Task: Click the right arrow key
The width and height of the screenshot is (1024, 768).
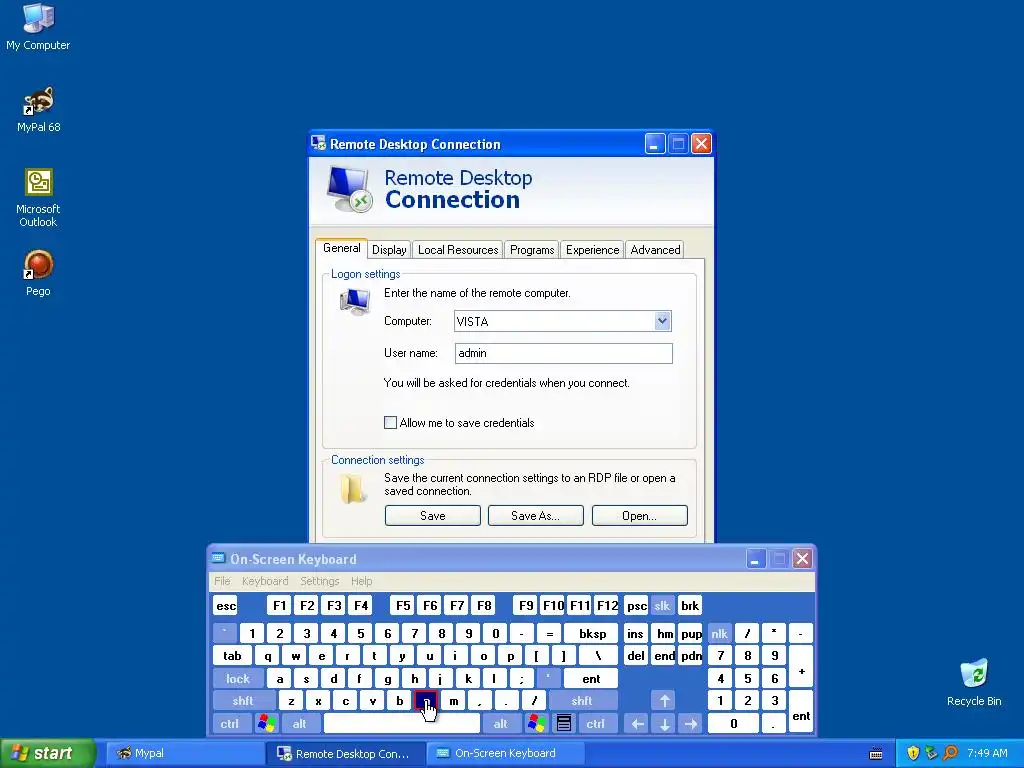Action: click(x=691, y=724)
